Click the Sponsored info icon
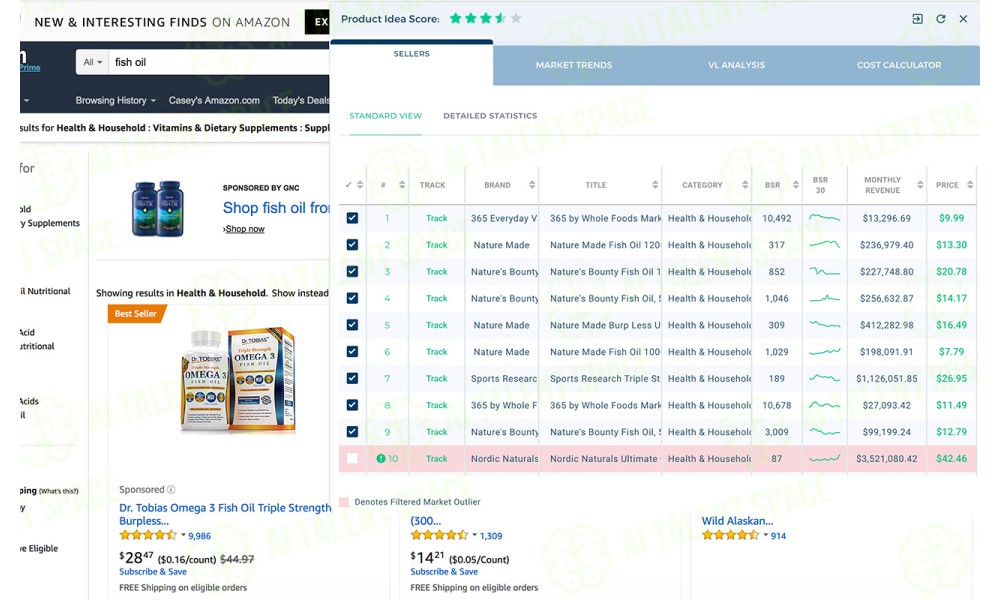Viewport: 1000px width, 600px height. click(x=171, y=490)
